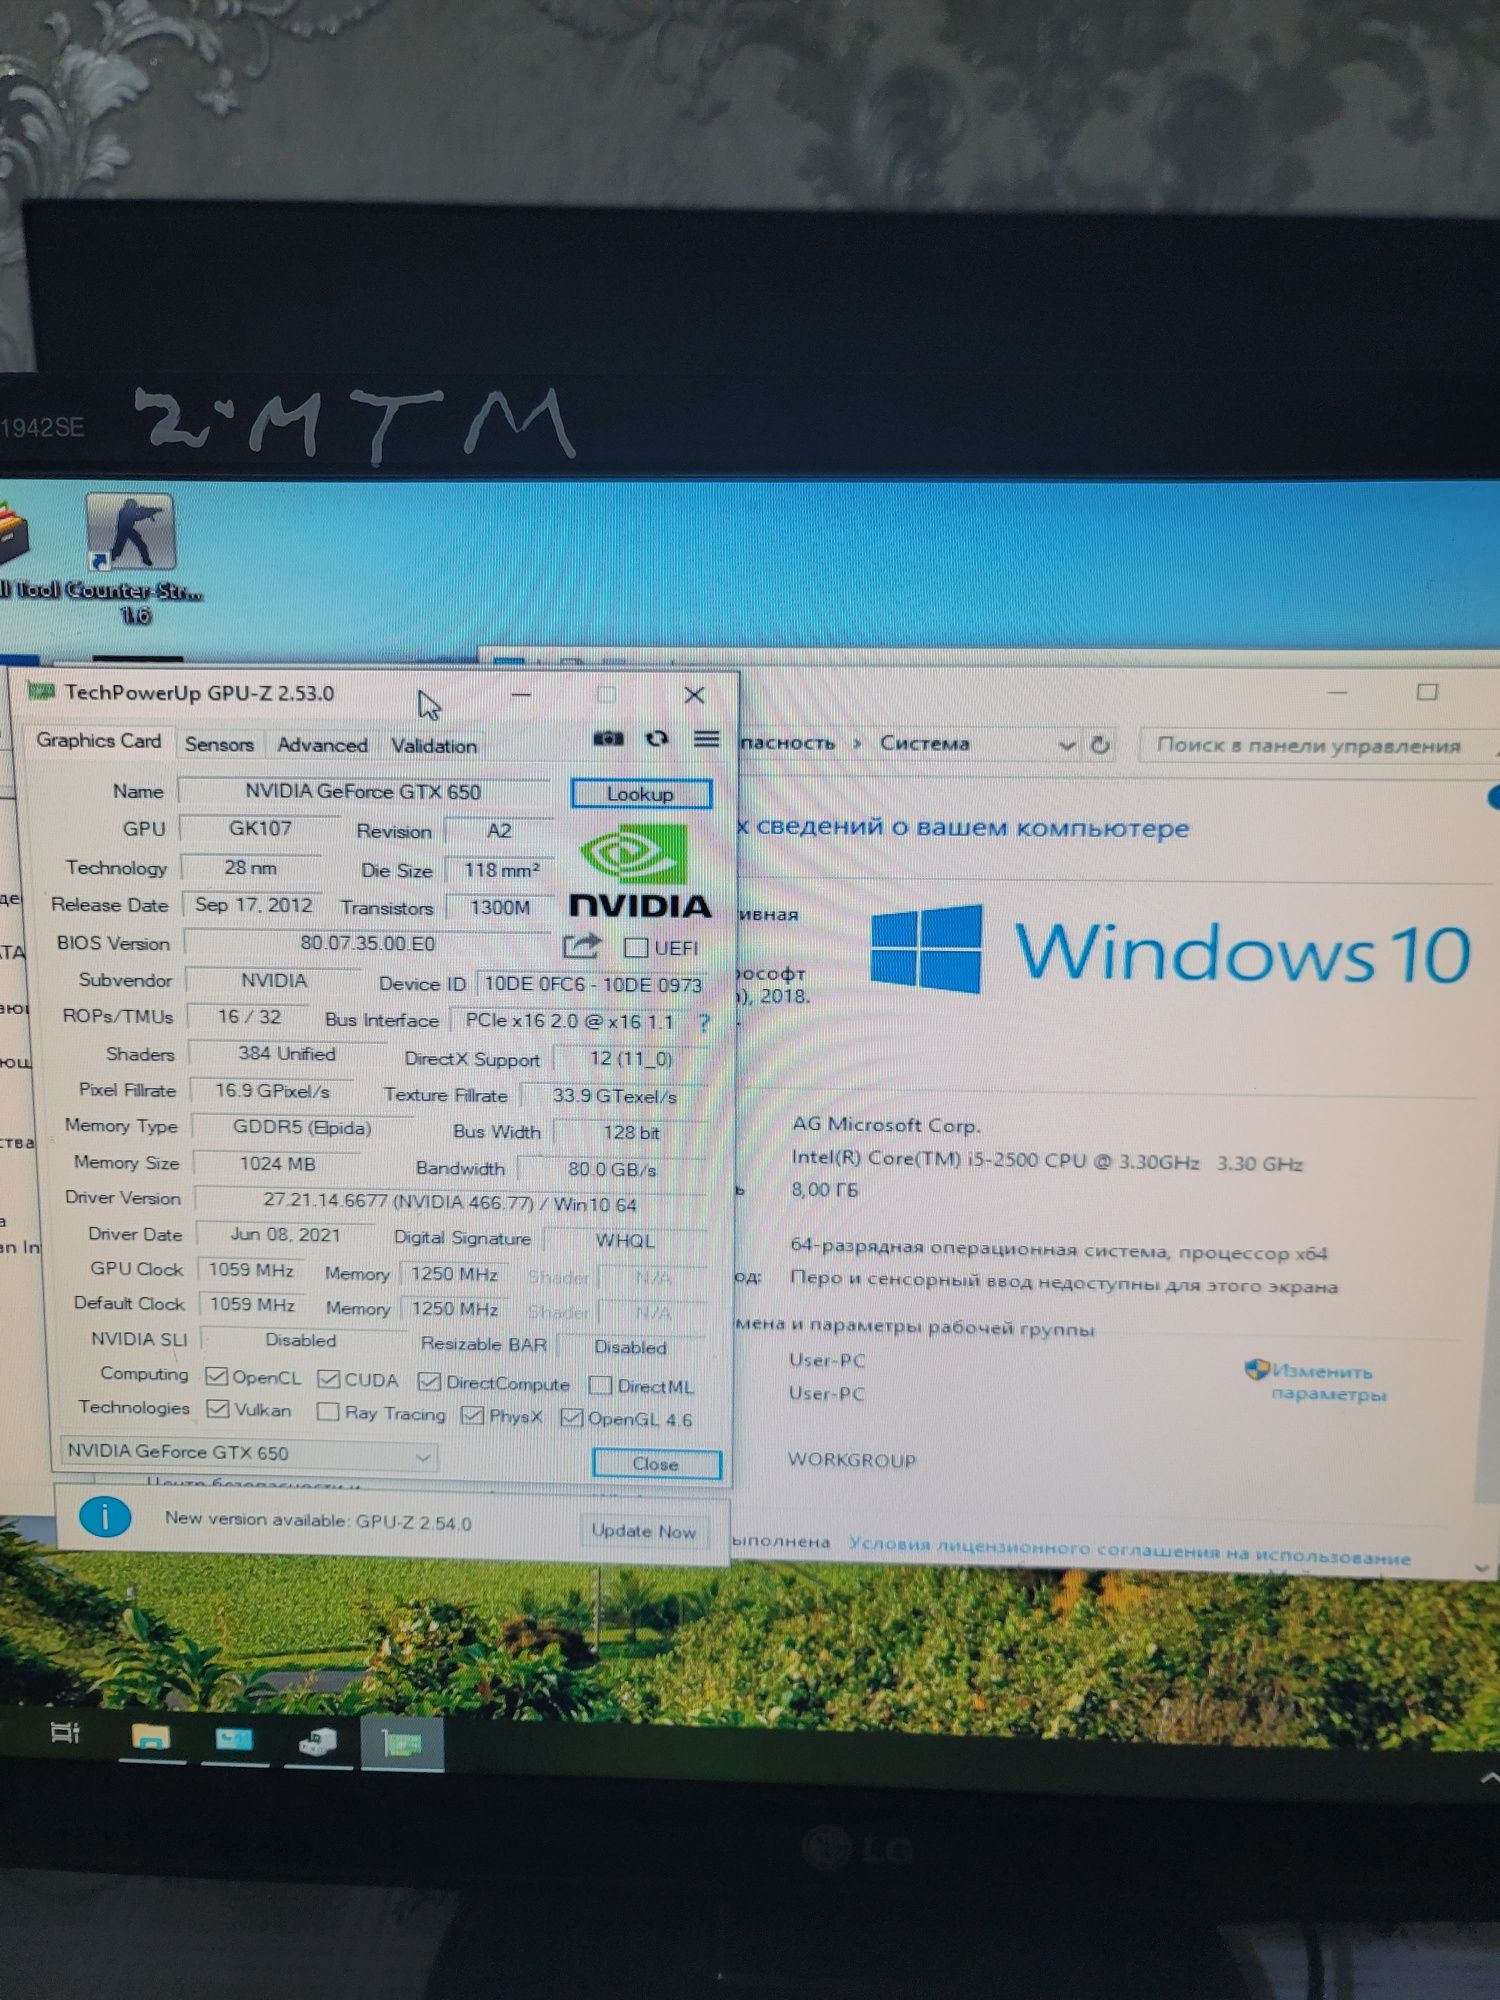Switch to the Validation tab

[433, 746]
